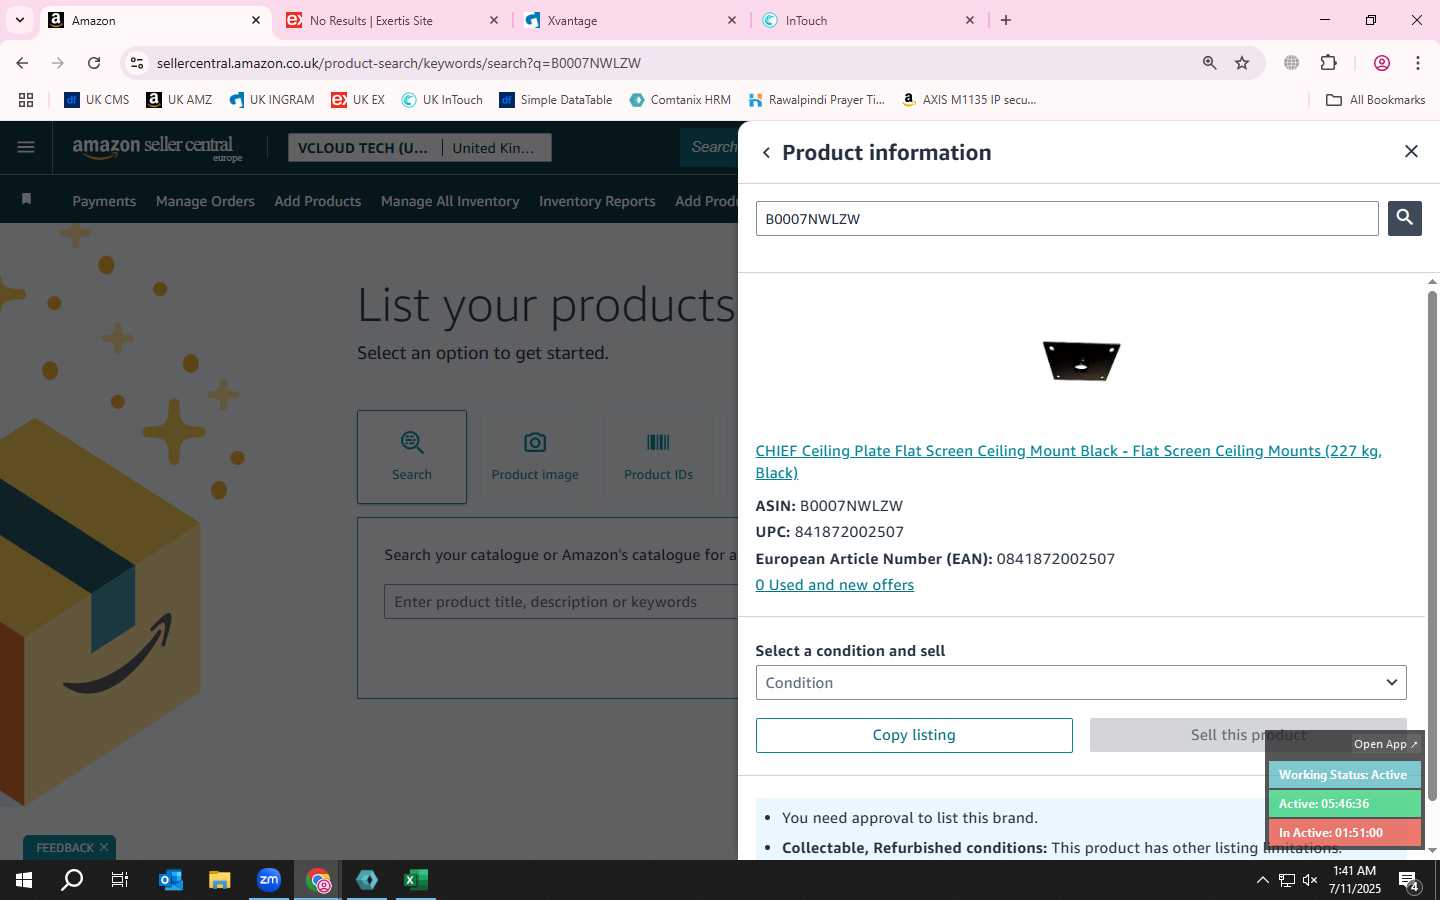Image resolution: width=1440 pixels, height=900 pixels.
Task: Open Chrome apps grid shortcut
Action: (x=26, y=100)
